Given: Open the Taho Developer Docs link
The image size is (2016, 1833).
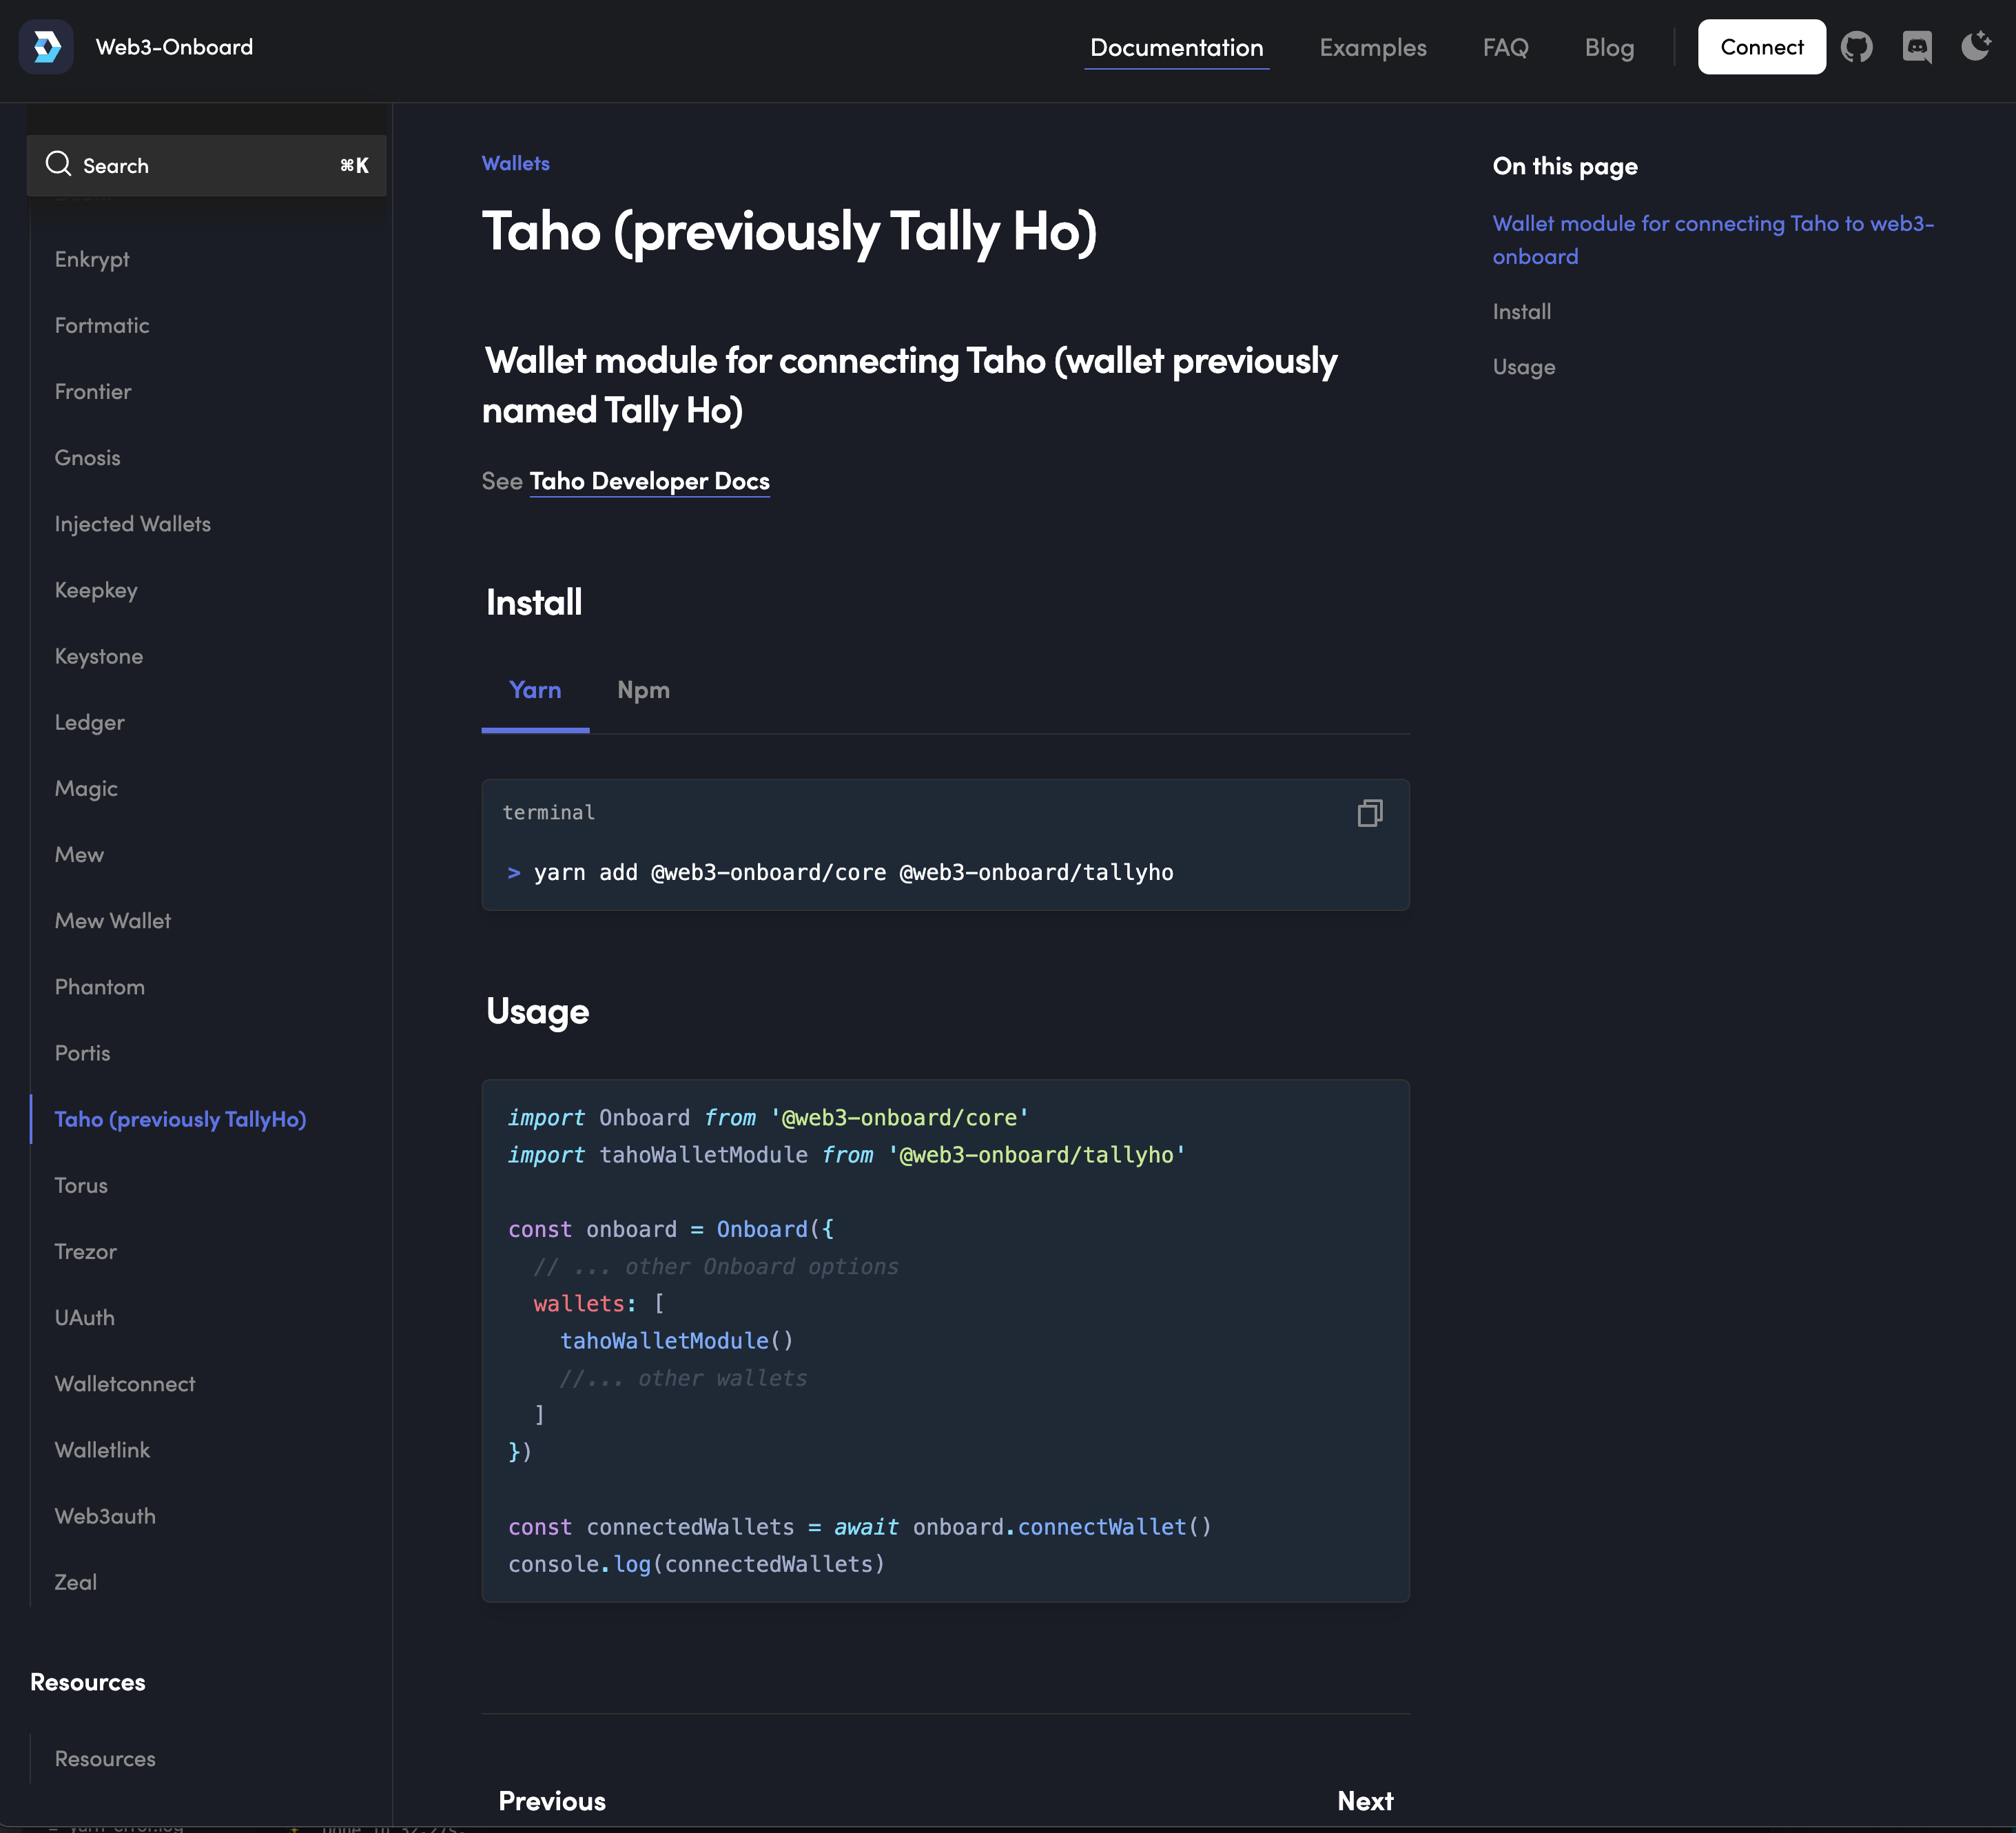Looking at the screenshot, I should pyautogui.click(x=649, y=481).
